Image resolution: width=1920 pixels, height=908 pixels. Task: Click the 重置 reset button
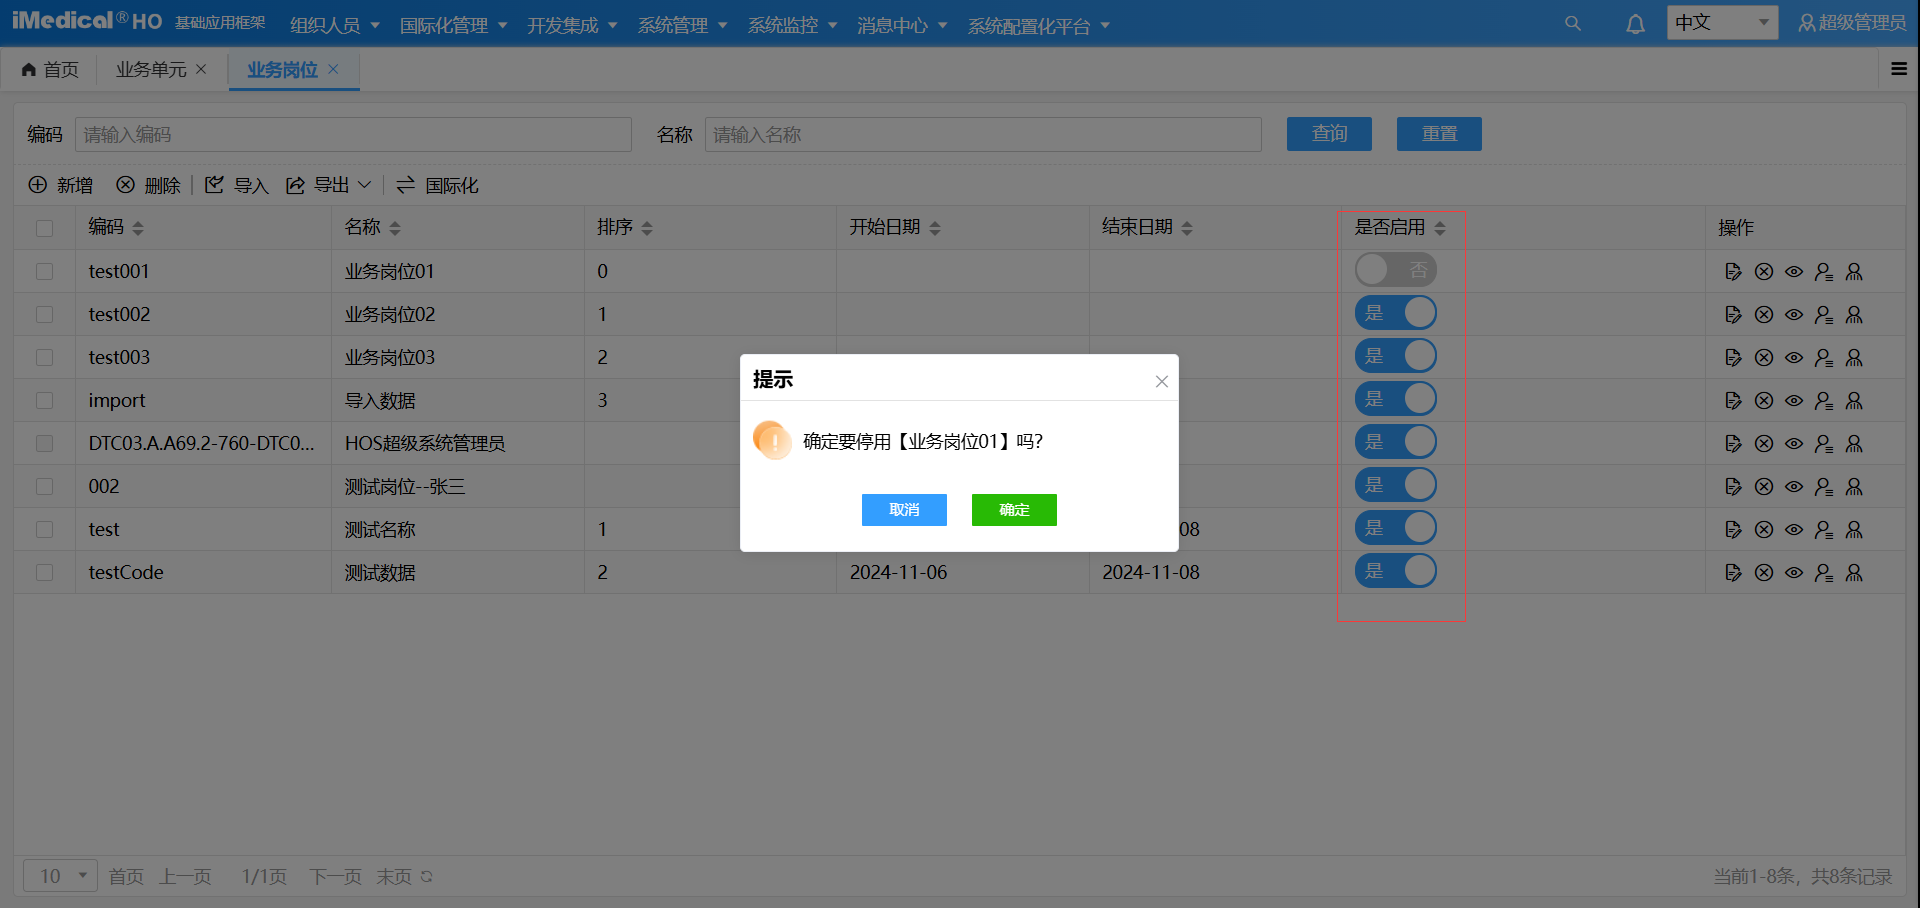pyautogui.click(x=1439, y=134)
